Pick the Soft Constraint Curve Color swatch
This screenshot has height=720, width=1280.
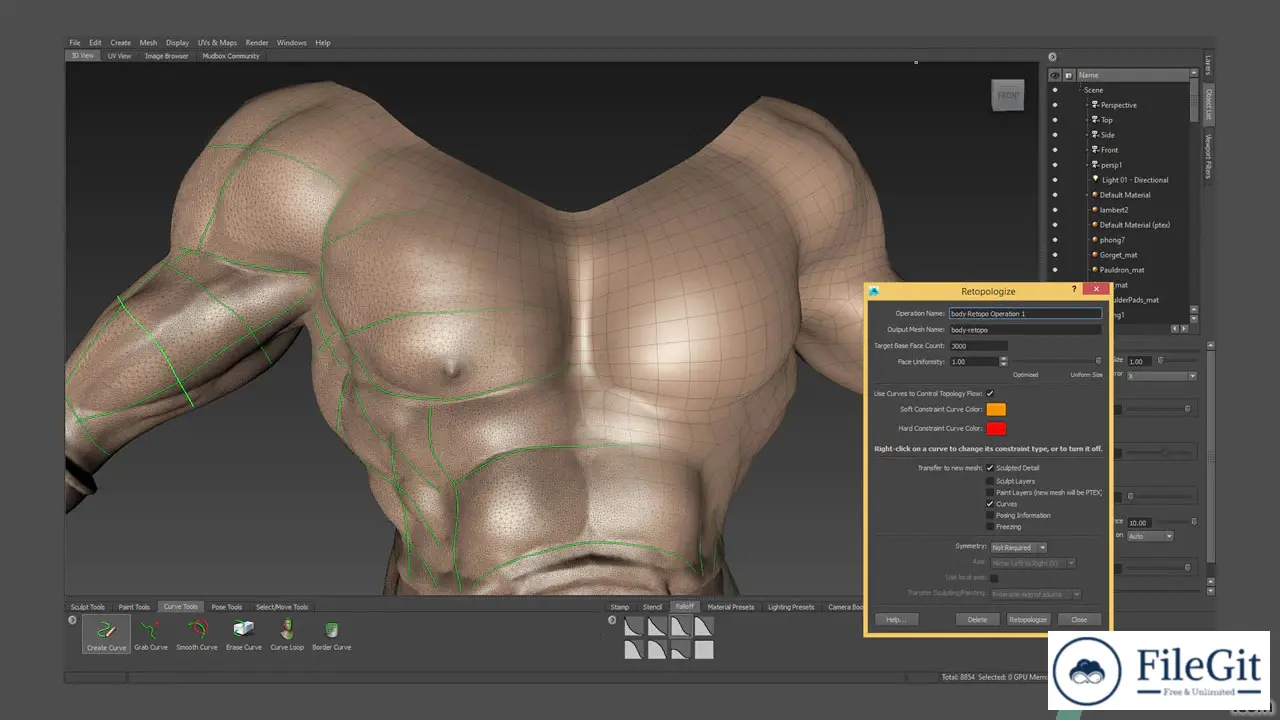tap(996, 409)
